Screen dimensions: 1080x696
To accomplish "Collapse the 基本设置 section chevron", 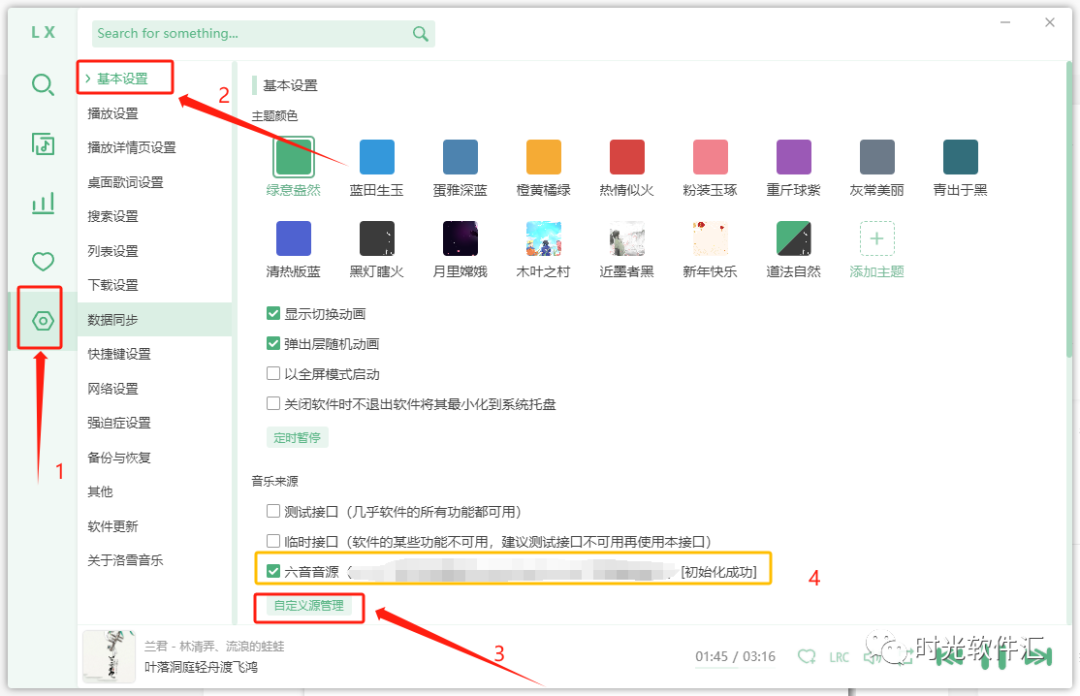I will coord(86,76).
